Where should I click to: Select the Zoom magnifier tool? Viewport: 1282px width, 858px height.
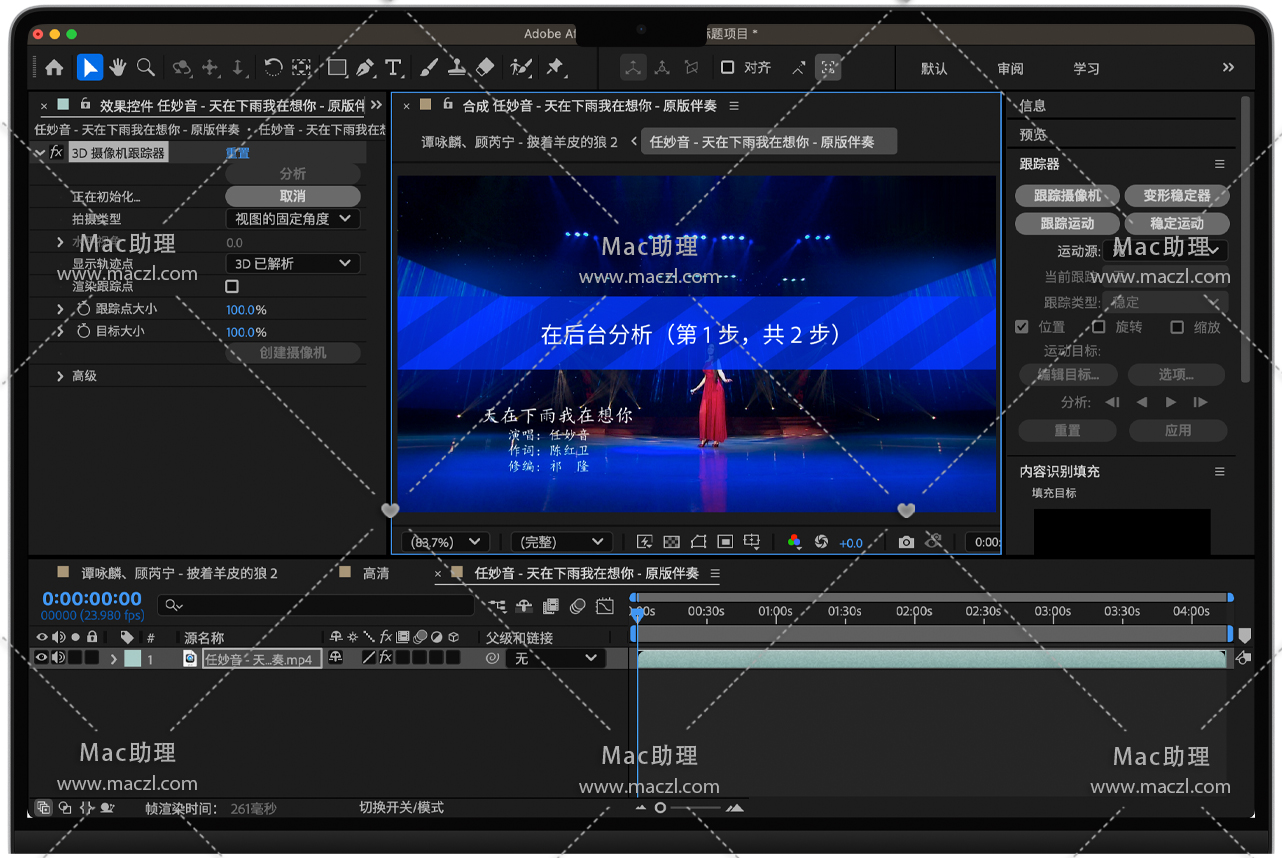(146, 67)
